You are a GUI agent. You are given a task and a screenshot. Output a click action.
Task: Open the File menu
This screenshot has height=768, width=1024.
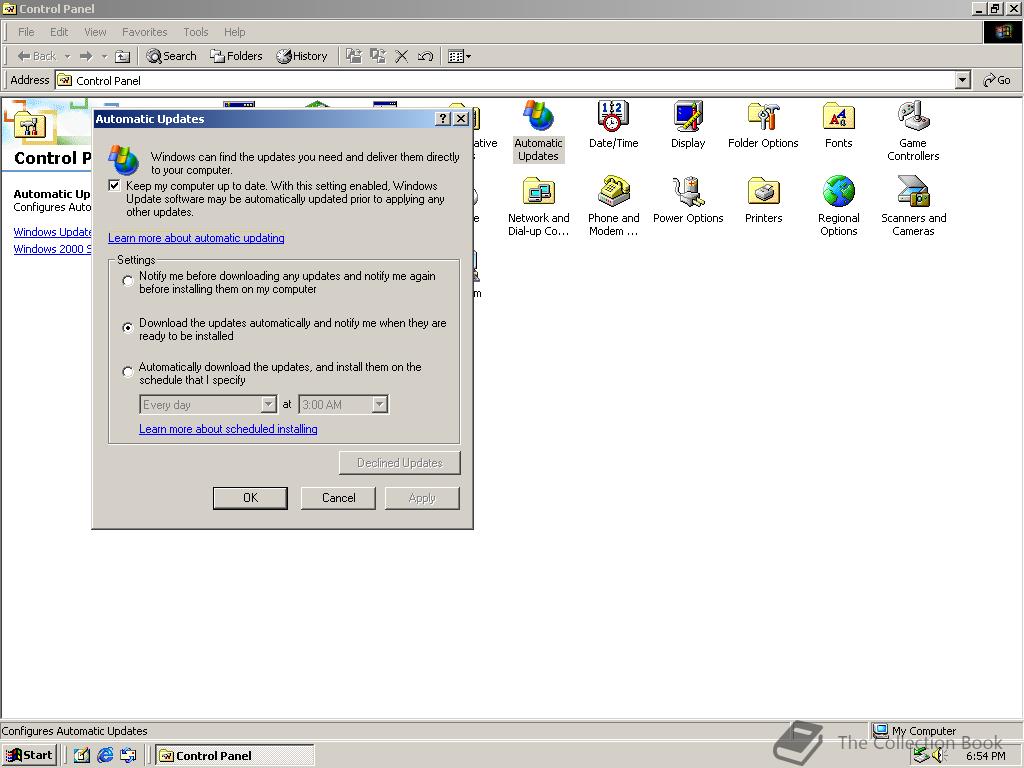[26, 32]
